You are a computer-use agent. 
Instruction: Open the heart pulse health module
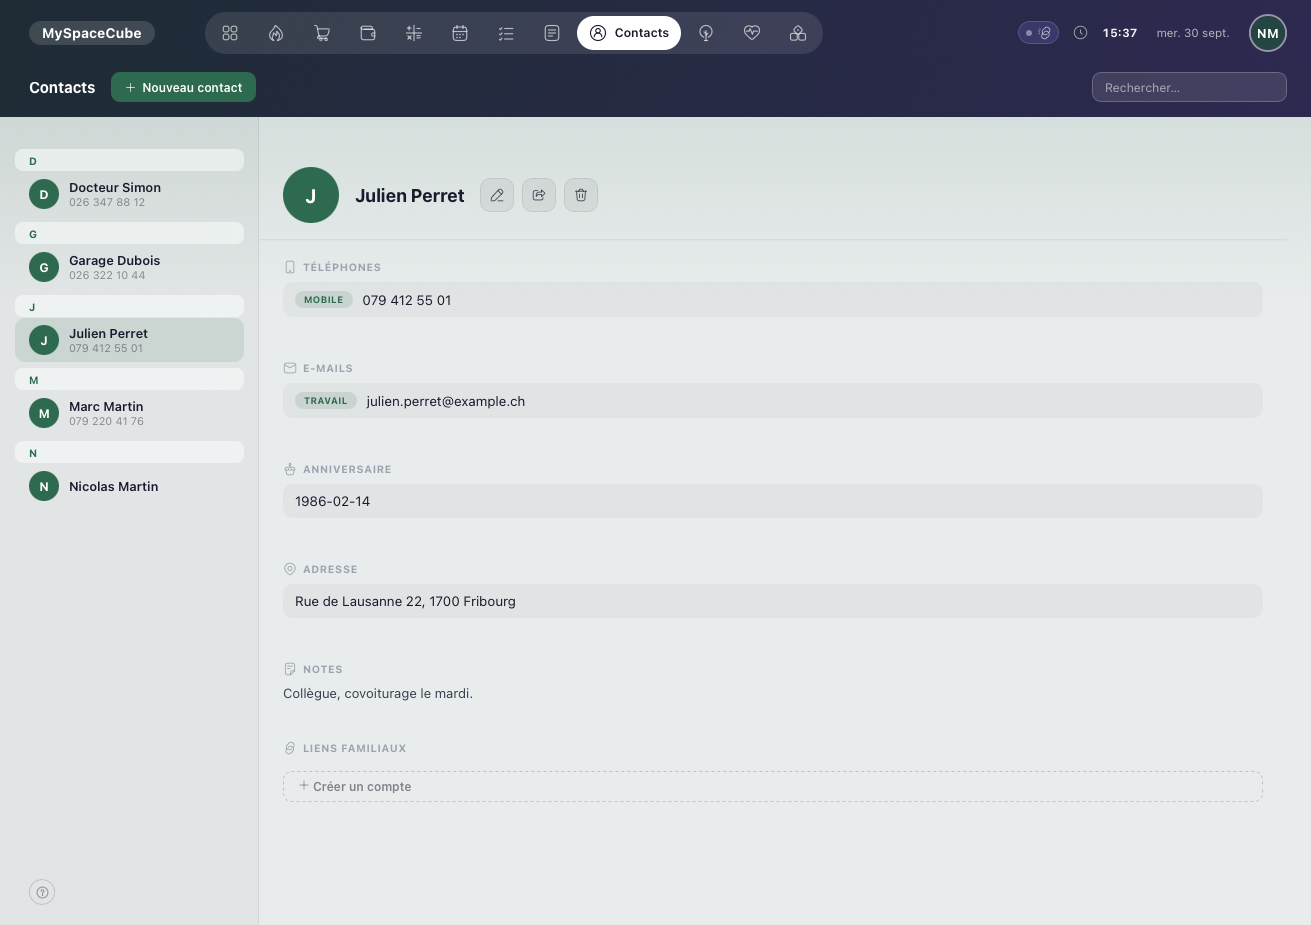pyautogui.click(x=752, y=33)
